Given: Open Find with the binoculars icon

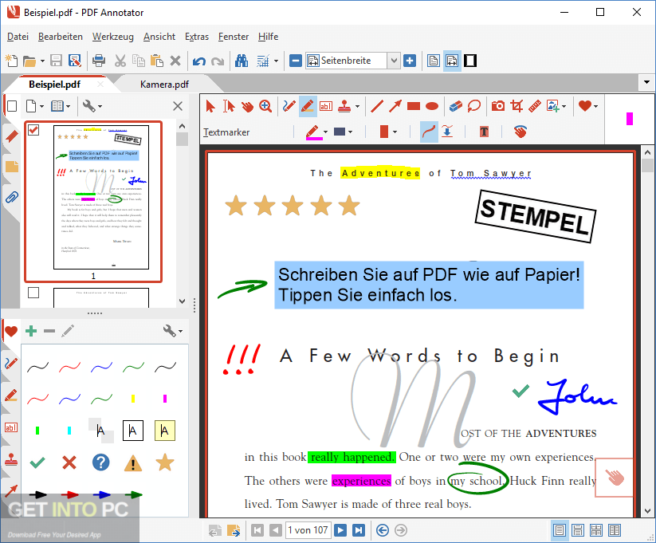Looking at the screenshot, I should point(241,61).
